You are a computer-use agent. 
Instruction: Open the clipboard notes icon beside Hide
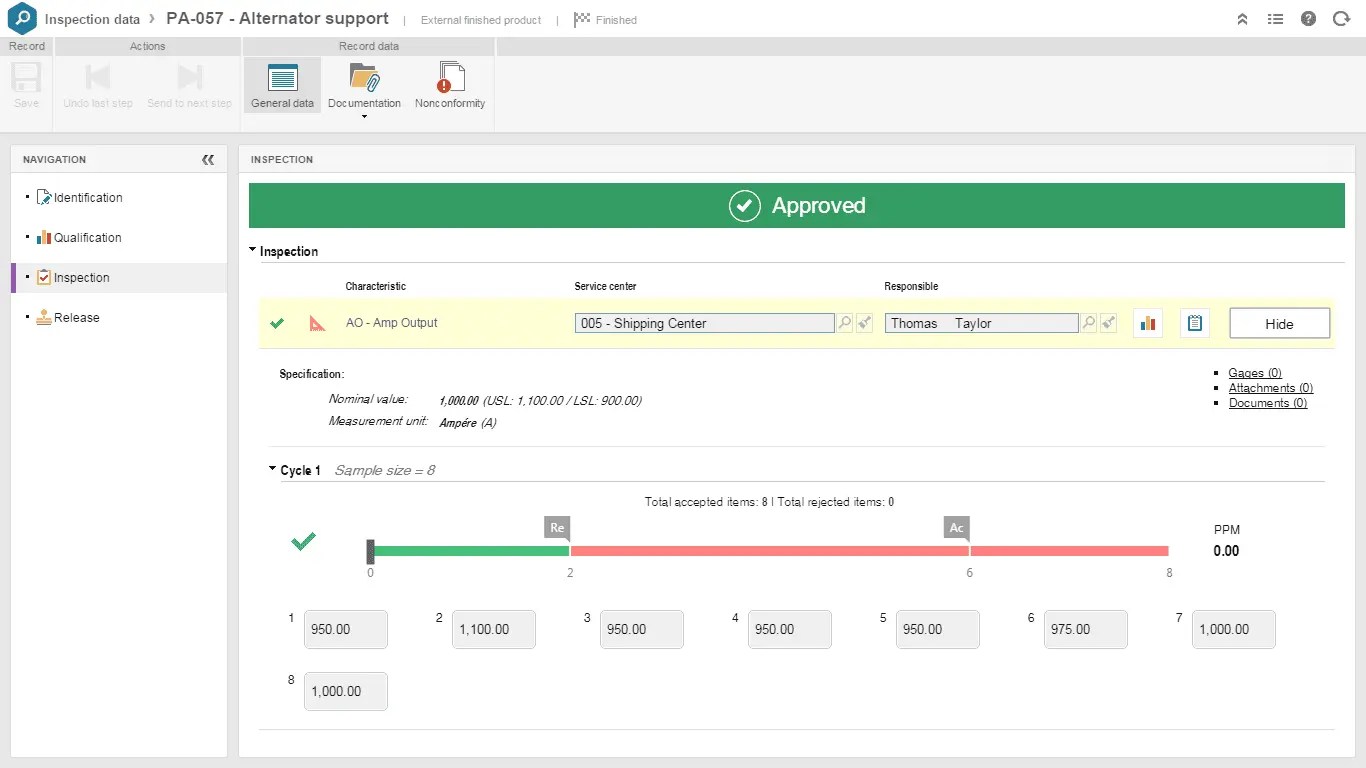point(1194,323)
